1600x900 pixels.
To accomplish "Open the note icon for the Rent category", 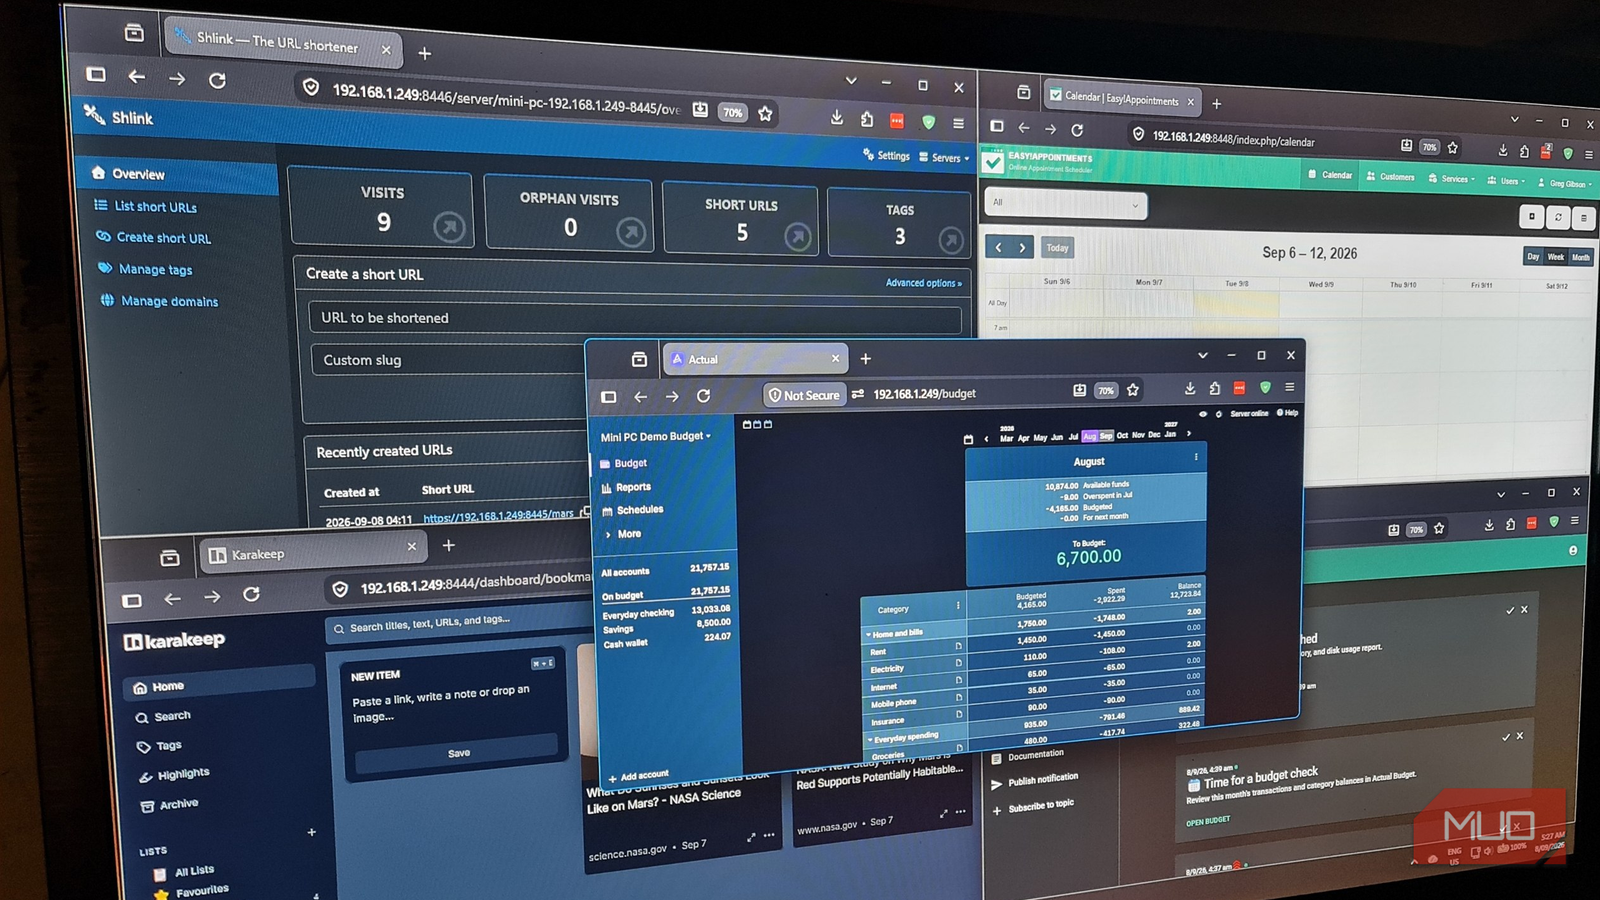I will click(958, 646).
